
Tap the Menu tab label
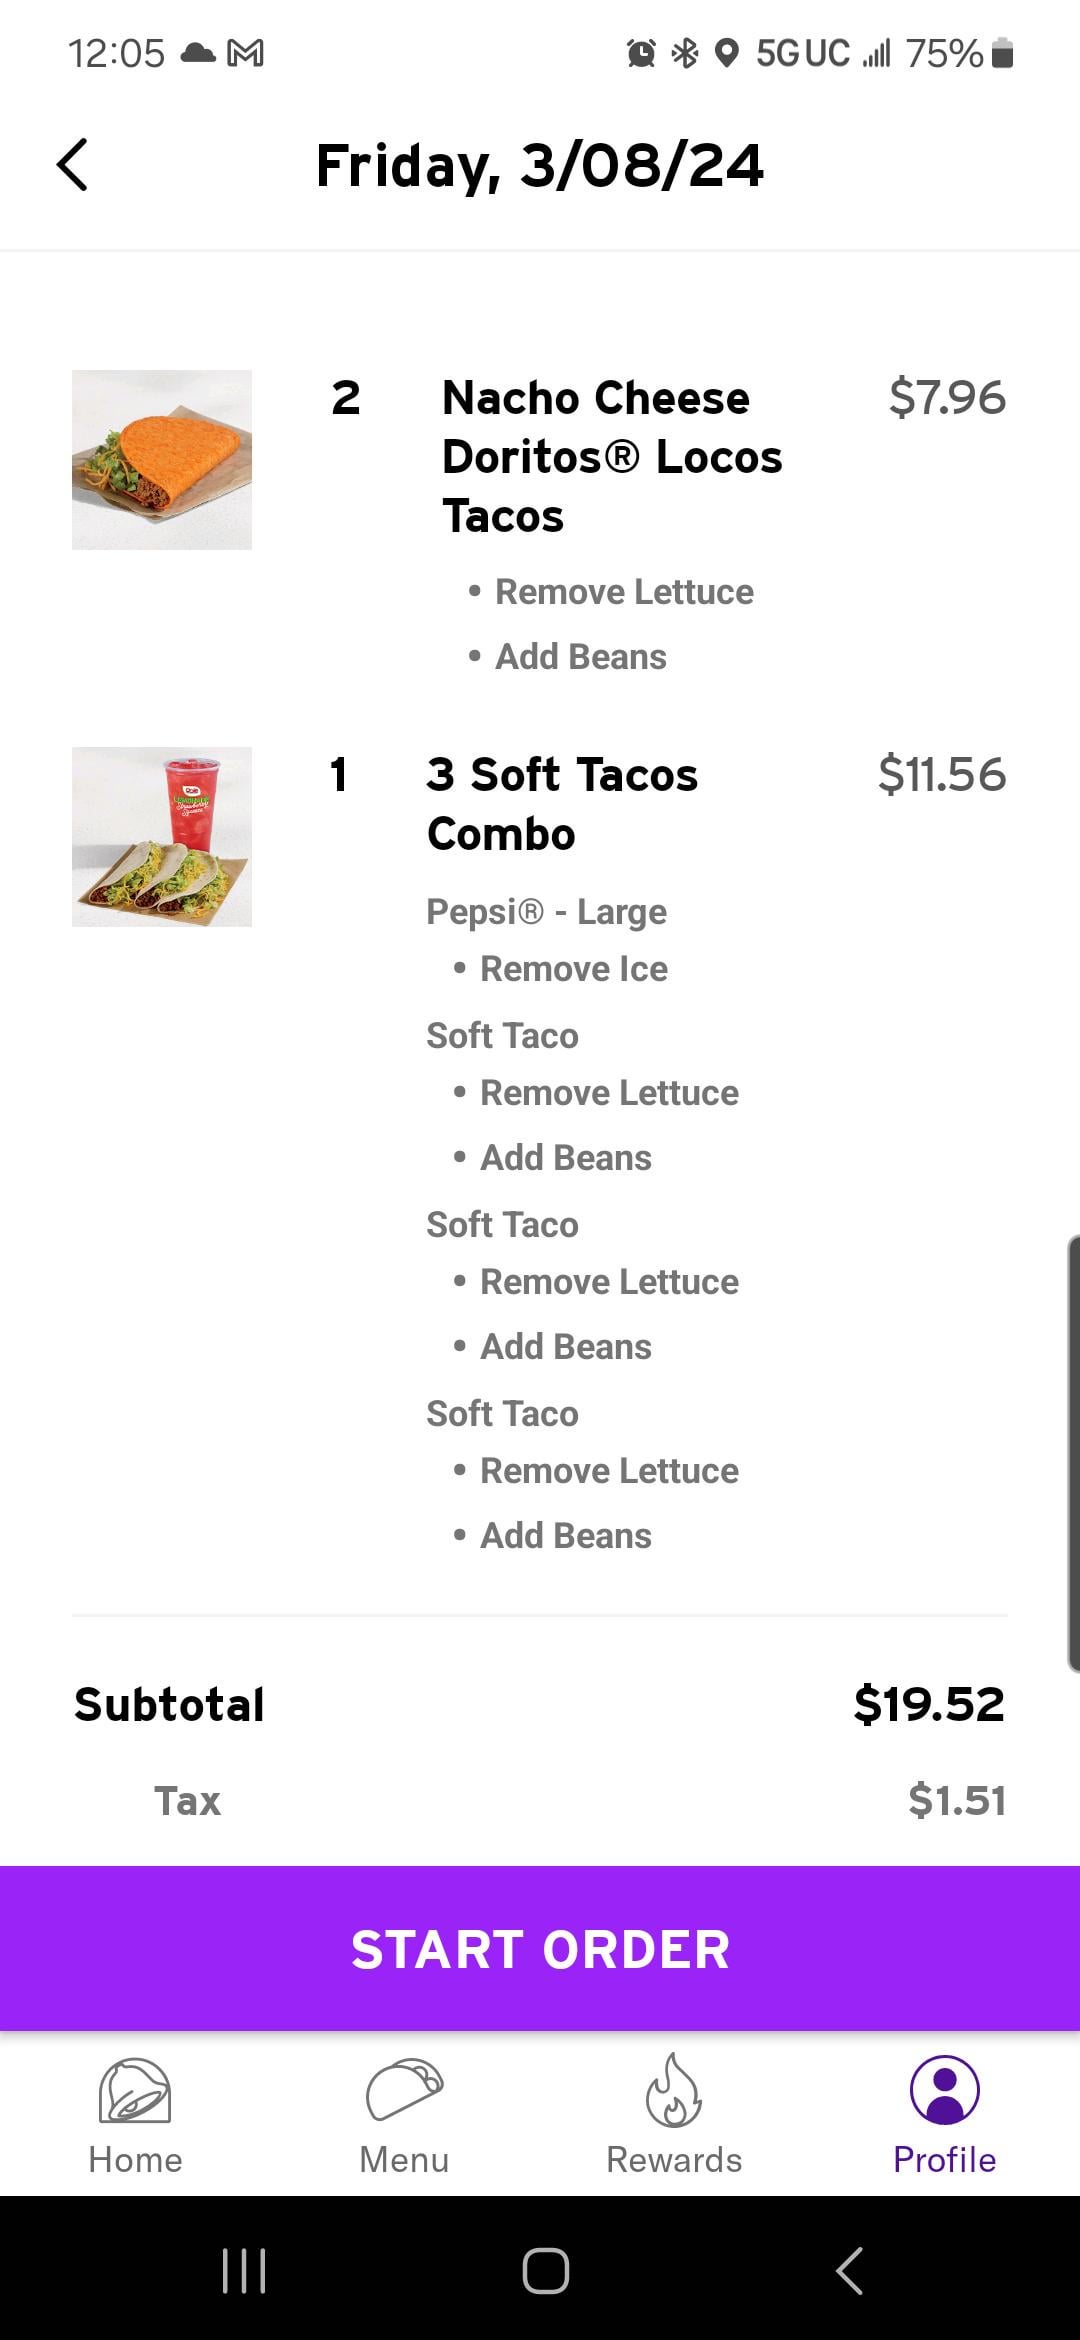tap(404, 2160)
